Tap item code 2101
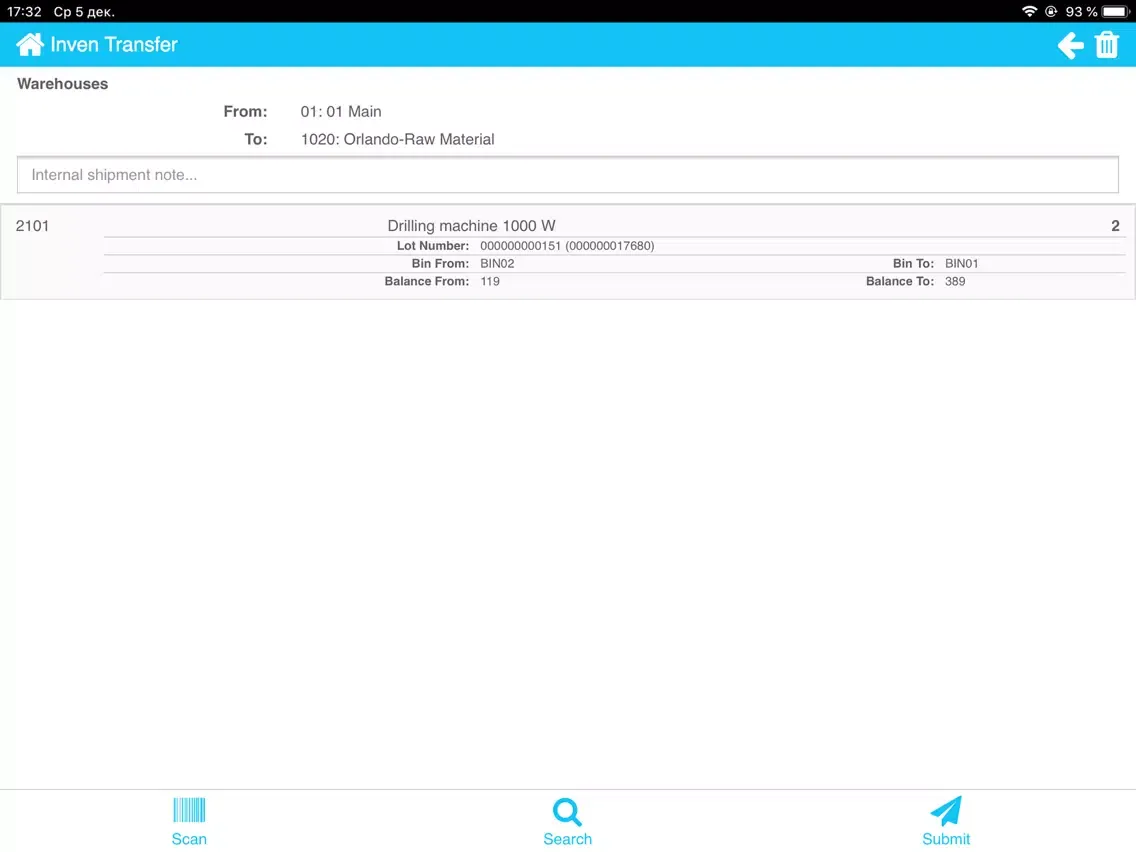Viewport: 1136px width, 852px height. coord(32,226)
